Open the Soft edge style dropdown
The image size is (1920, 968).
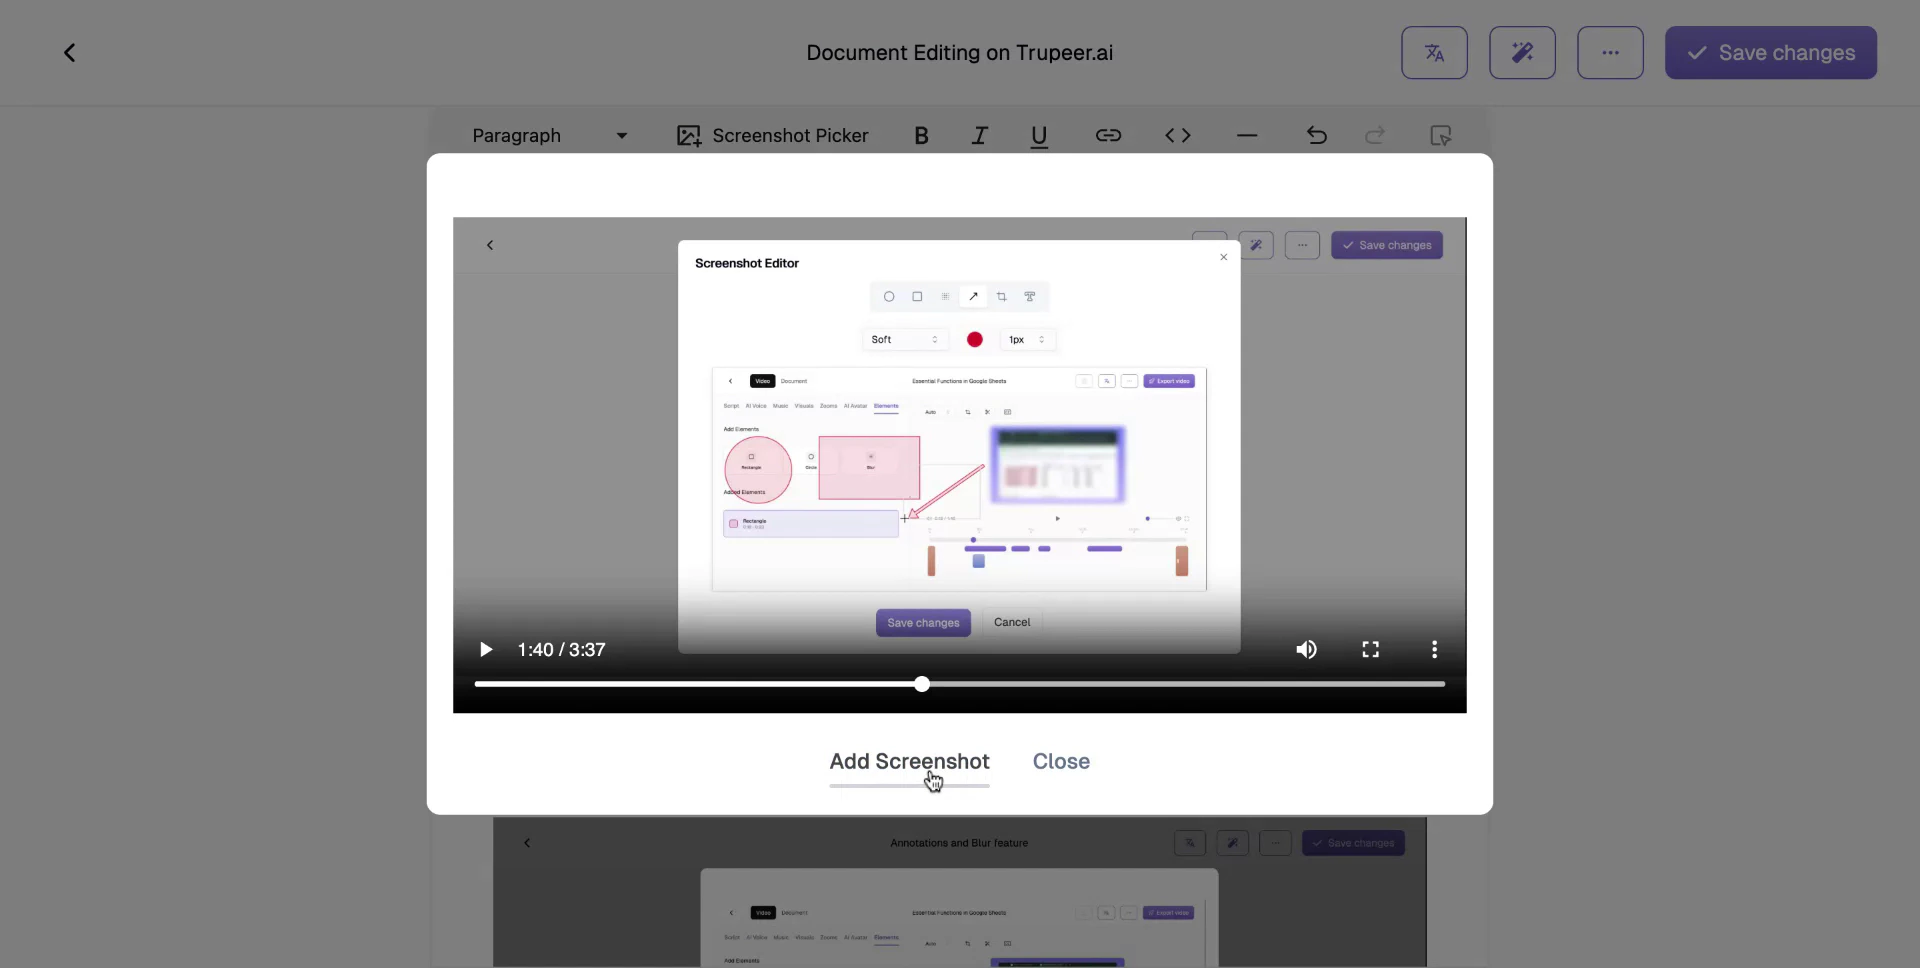pyautogui.click(x=905, y=339)
